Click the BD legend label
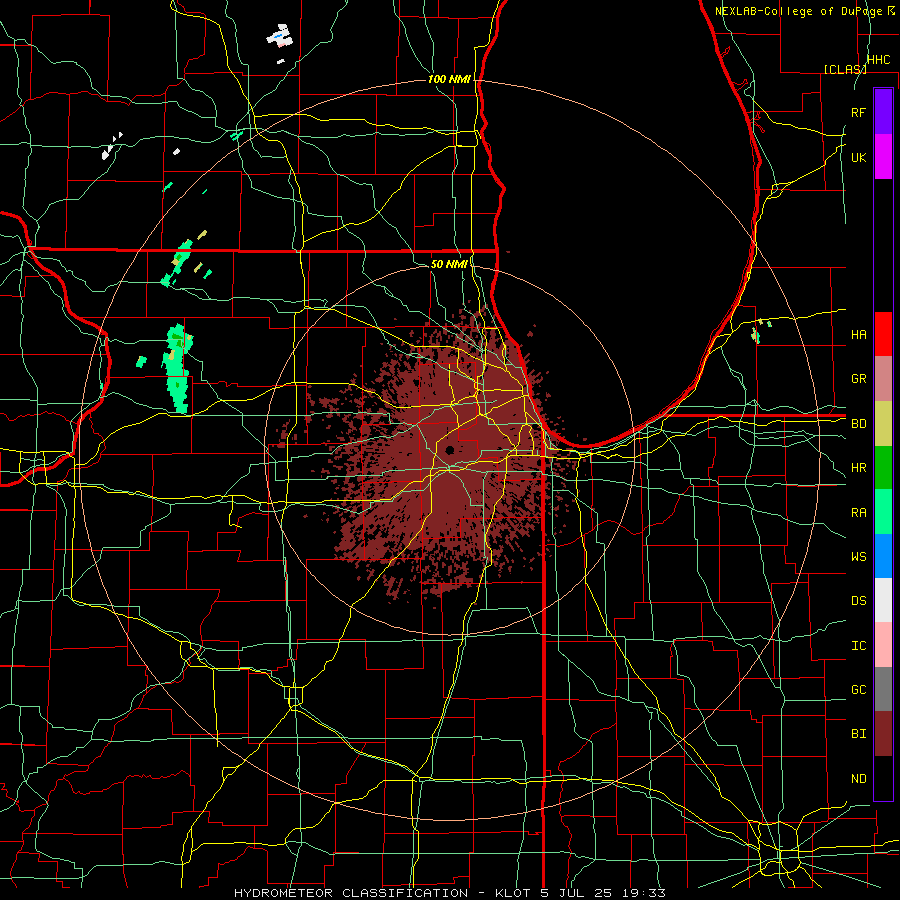This screenshot has width=900, height=900. coord(858,424)
